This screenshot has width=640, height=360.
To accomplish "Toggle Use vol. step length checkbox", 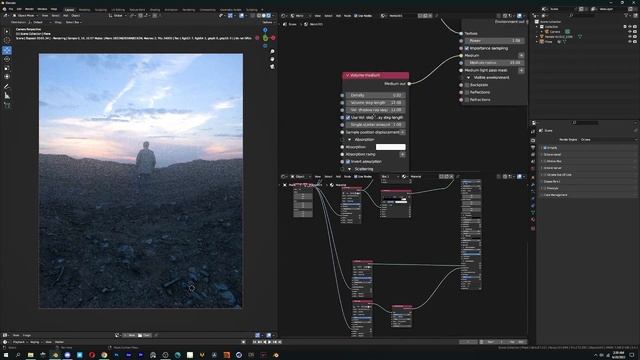I will [x=348, y=118].
